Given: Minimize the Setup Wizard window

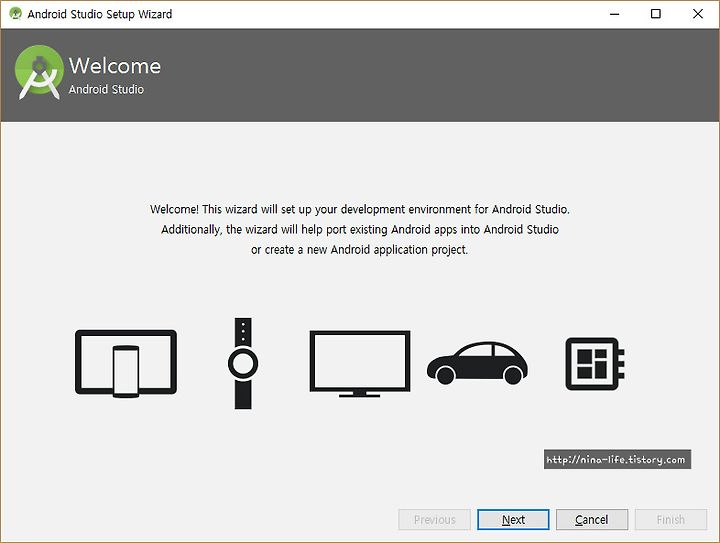Looking at the screenshot, I should click(x=614, y=14).
